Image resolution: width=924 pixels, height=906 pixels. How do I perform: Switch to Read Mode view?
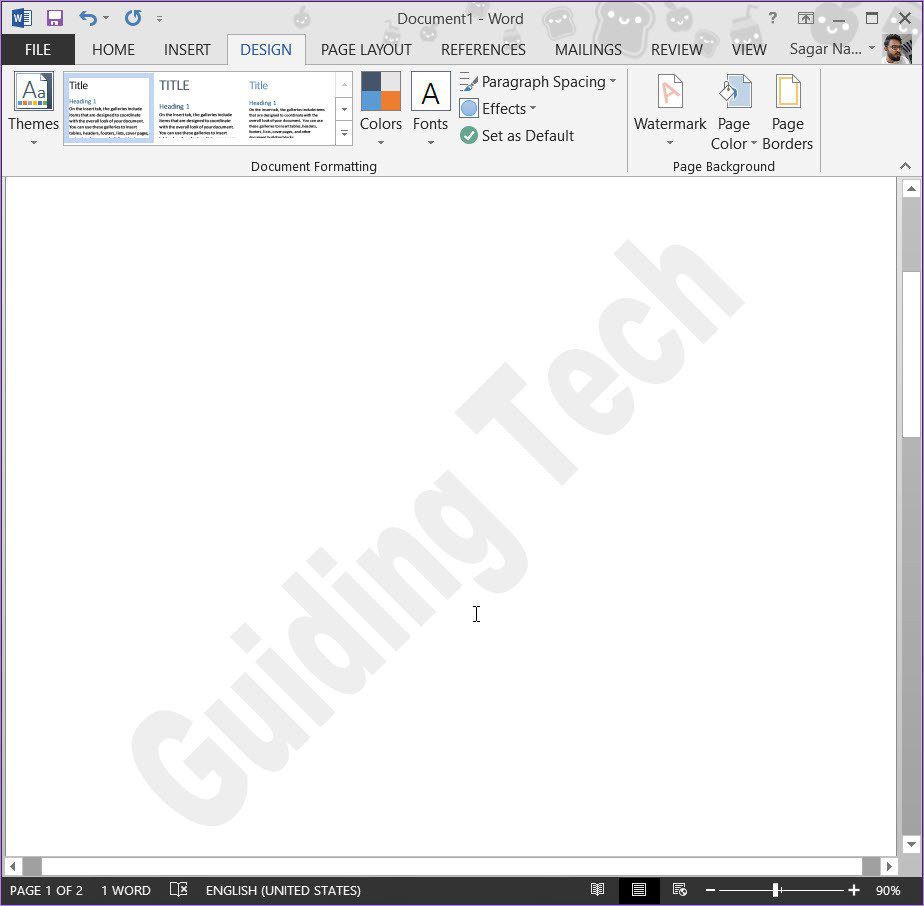tap(598, 889)
